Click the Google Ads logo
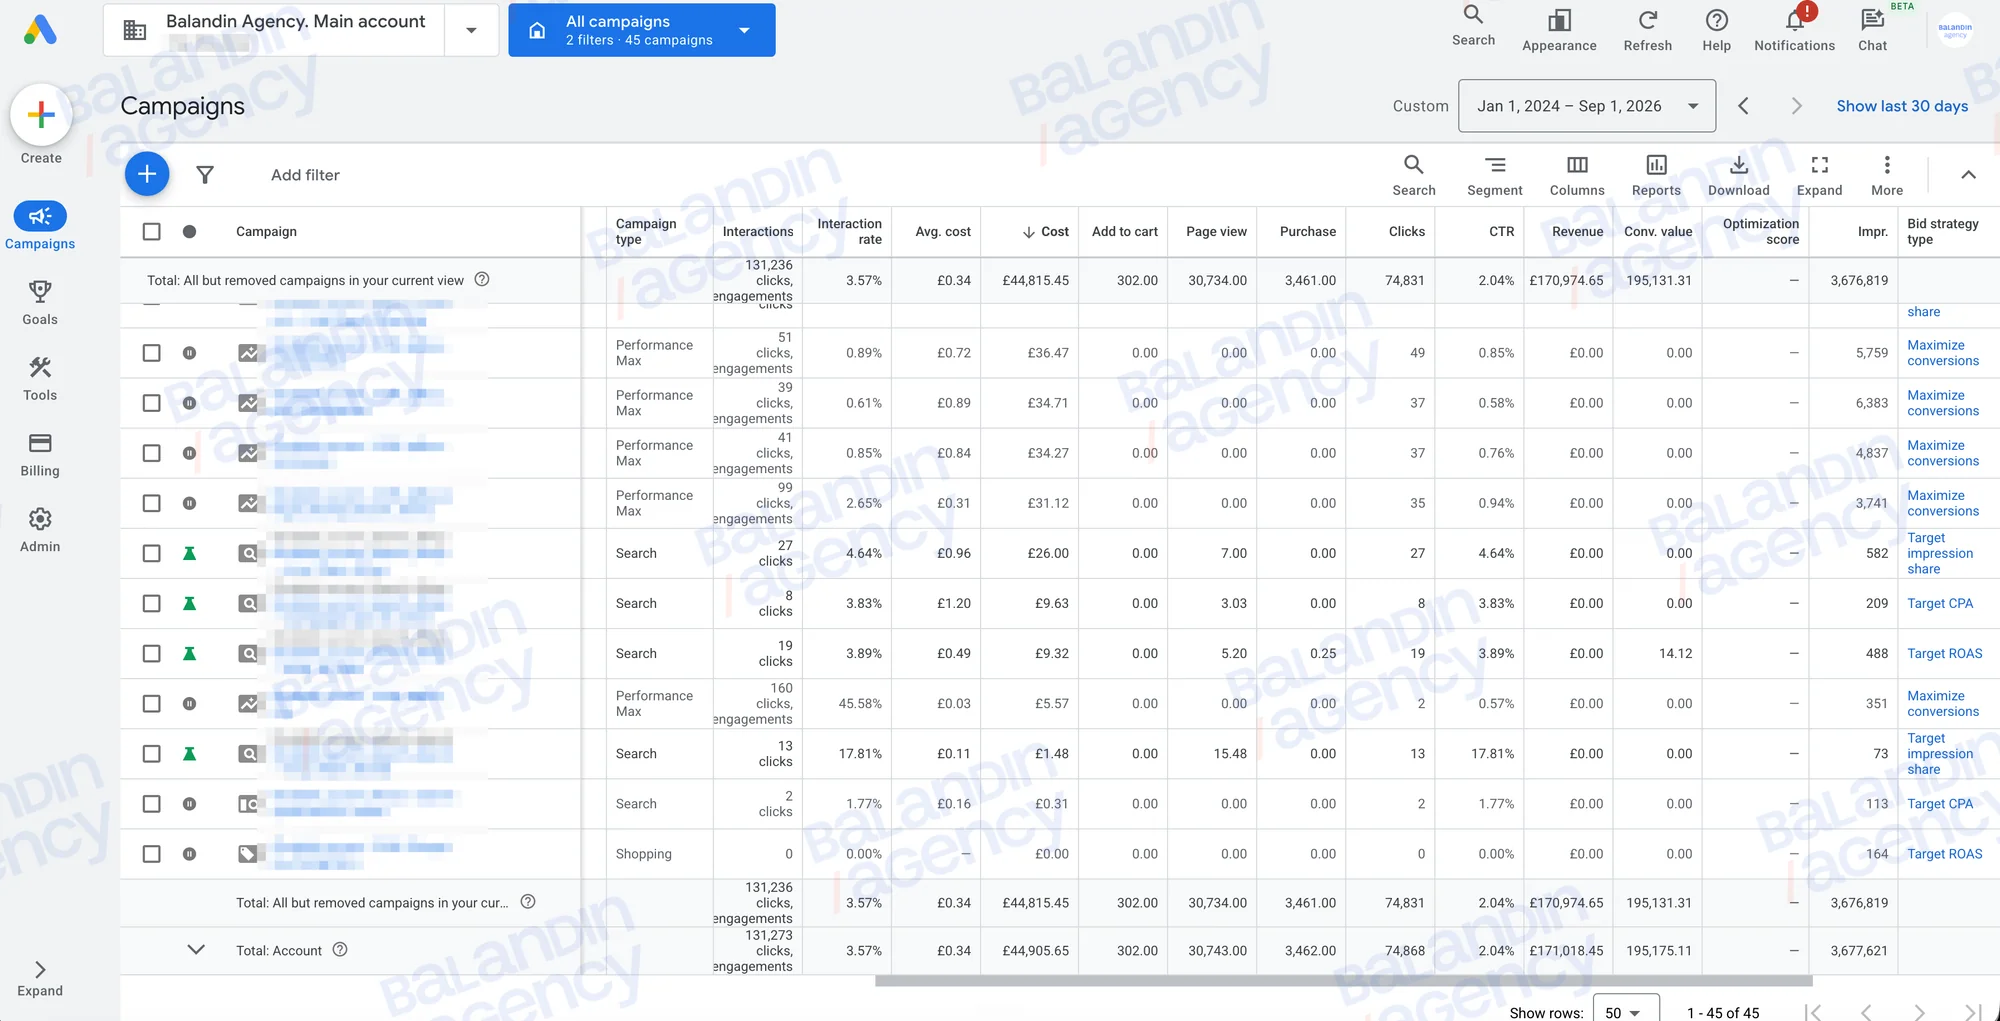The height and width of the screenshot is (1021, 2000). tap(40, 30)
